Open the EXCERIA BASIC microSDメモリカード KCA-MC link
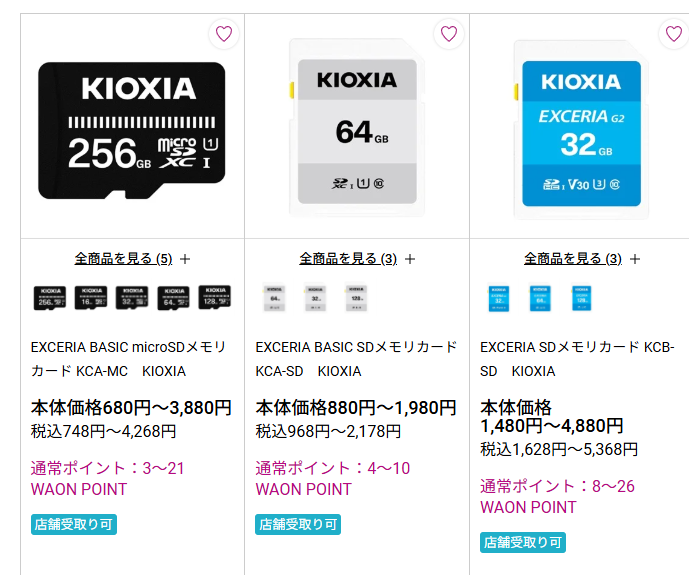Screen dimensions: 689x575 tap(128, 359)
